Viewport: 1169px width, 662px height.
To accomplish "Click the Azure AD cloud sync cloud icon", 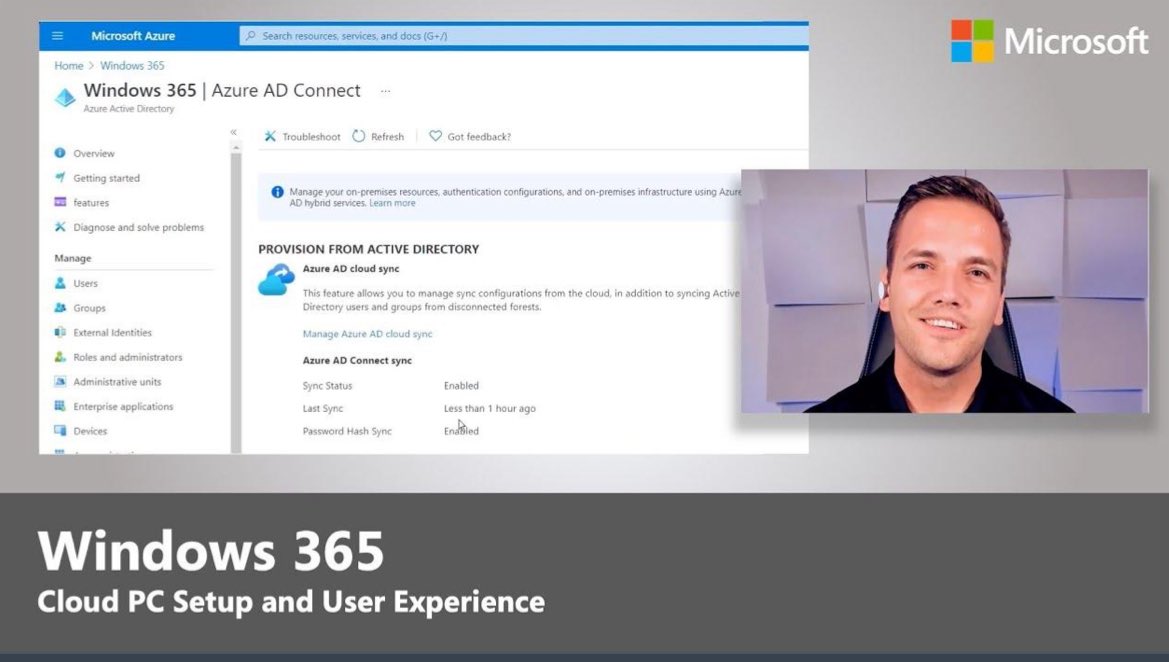I will tap(276, 280).
